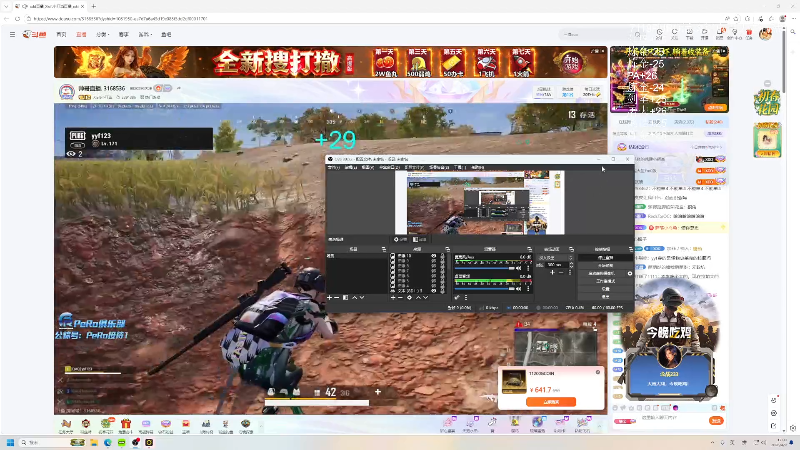Open the last menu (帮助) in OBS
The width and height of the screenshot is (800, 450).
tap(478, 167)
